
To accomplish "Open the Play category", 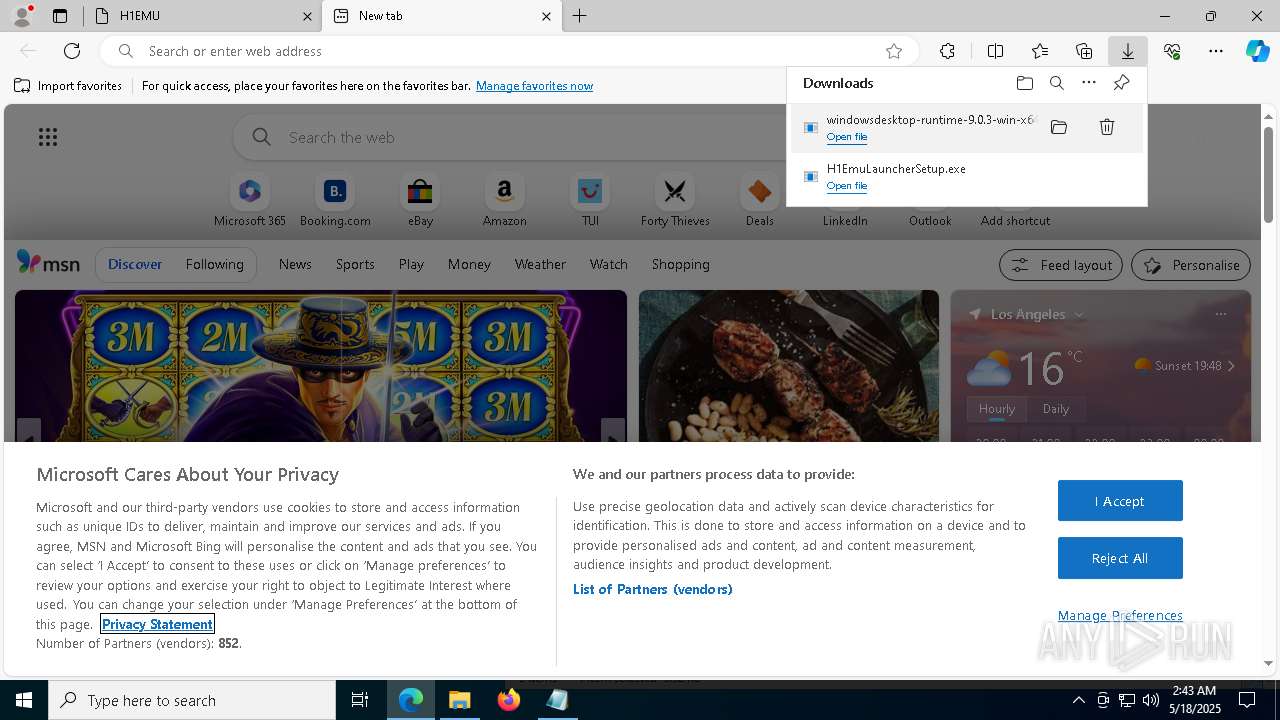I will point(411,265).
